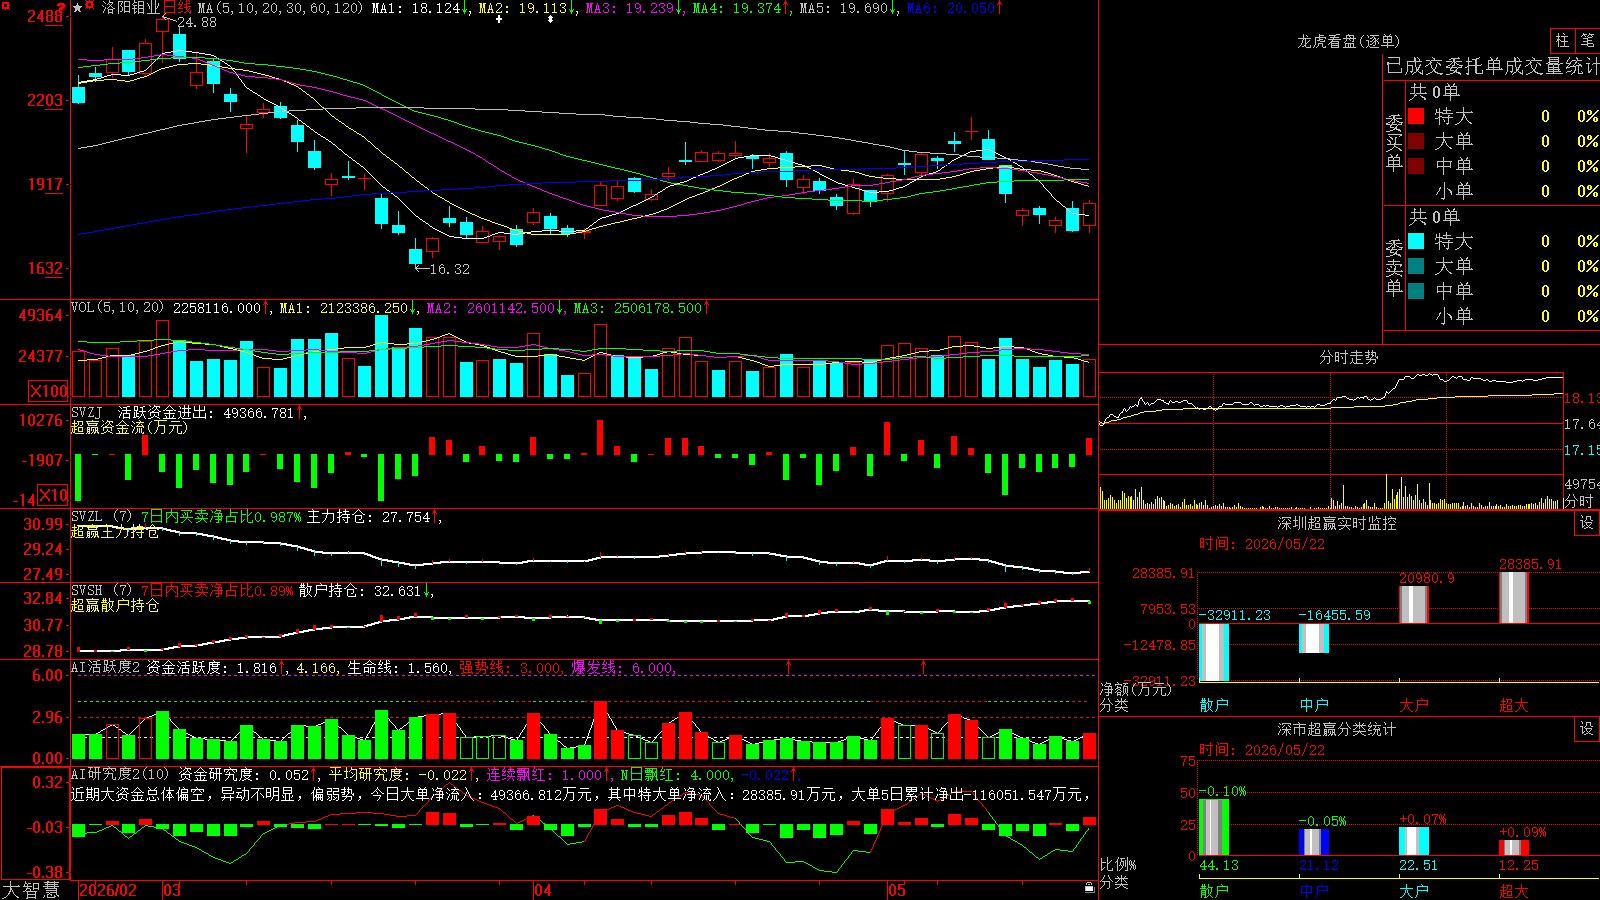Click the teal 中单 swatch under 委卖单
The image size is (1600, 900).
tap(1416, 291)
